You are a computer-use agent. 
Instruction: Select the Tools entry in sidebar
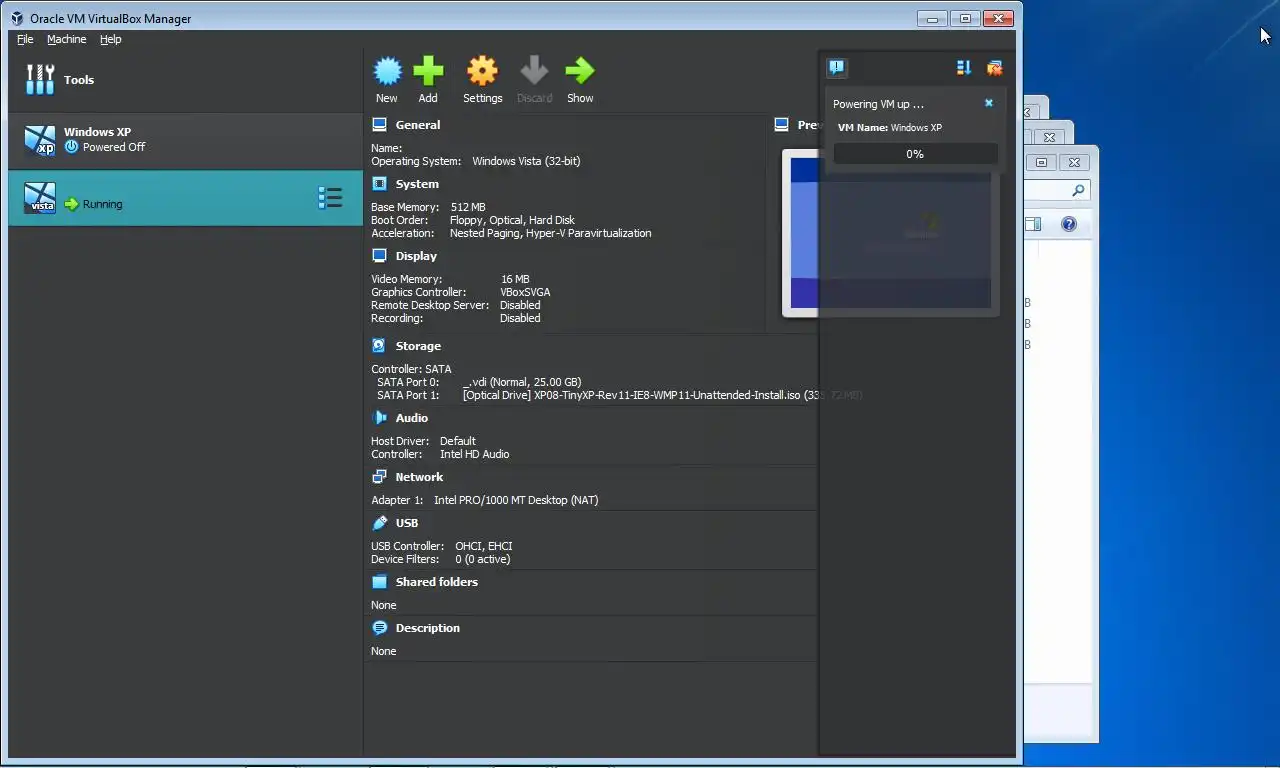(x=185, y=80)
